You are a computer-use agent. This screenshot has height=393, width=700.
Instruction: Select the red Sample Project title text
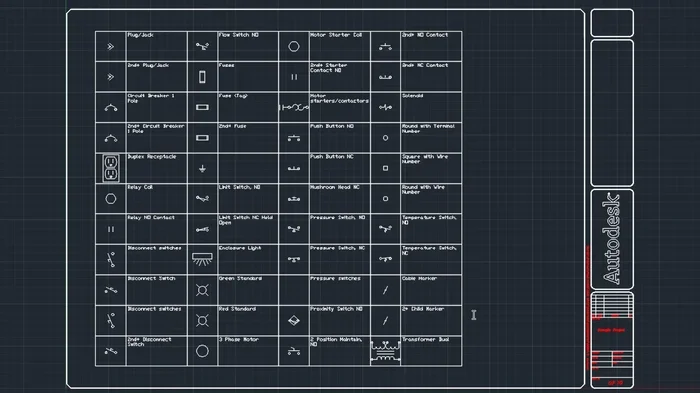612,330
